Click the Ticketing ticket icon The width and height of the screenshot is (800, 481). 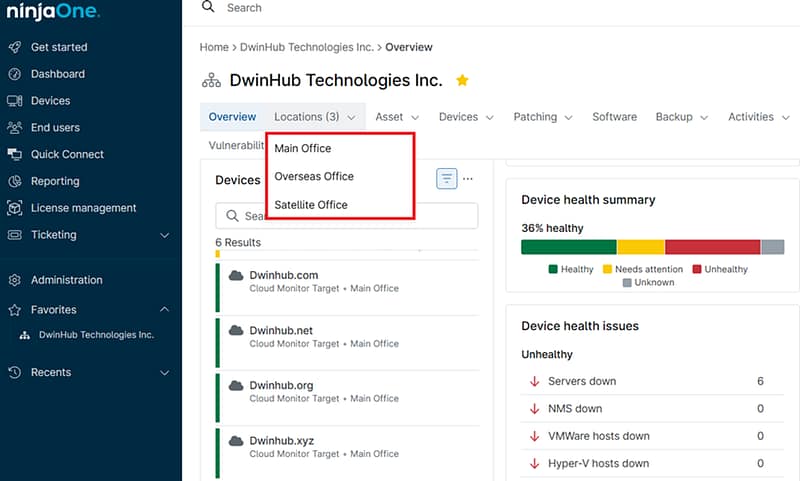[x=15, y=235]
